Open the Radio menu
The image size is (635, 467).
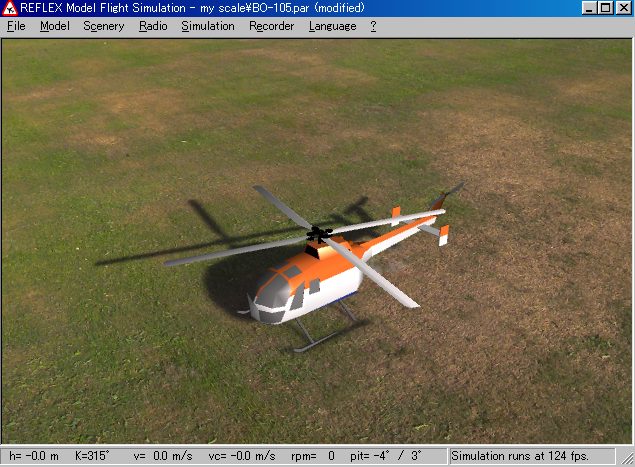(x=153, y=26)
